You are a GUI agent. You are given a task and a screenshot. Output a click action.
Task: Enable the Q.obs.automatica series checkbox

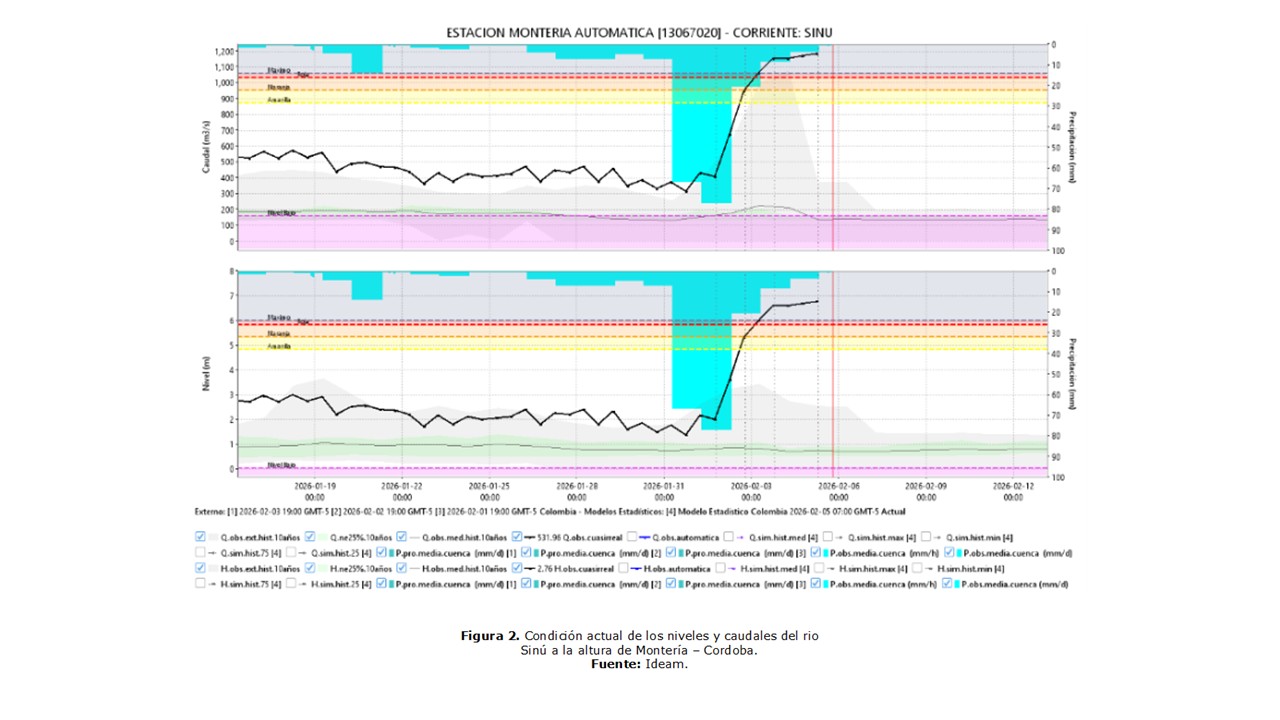click(x=630, y=537)
